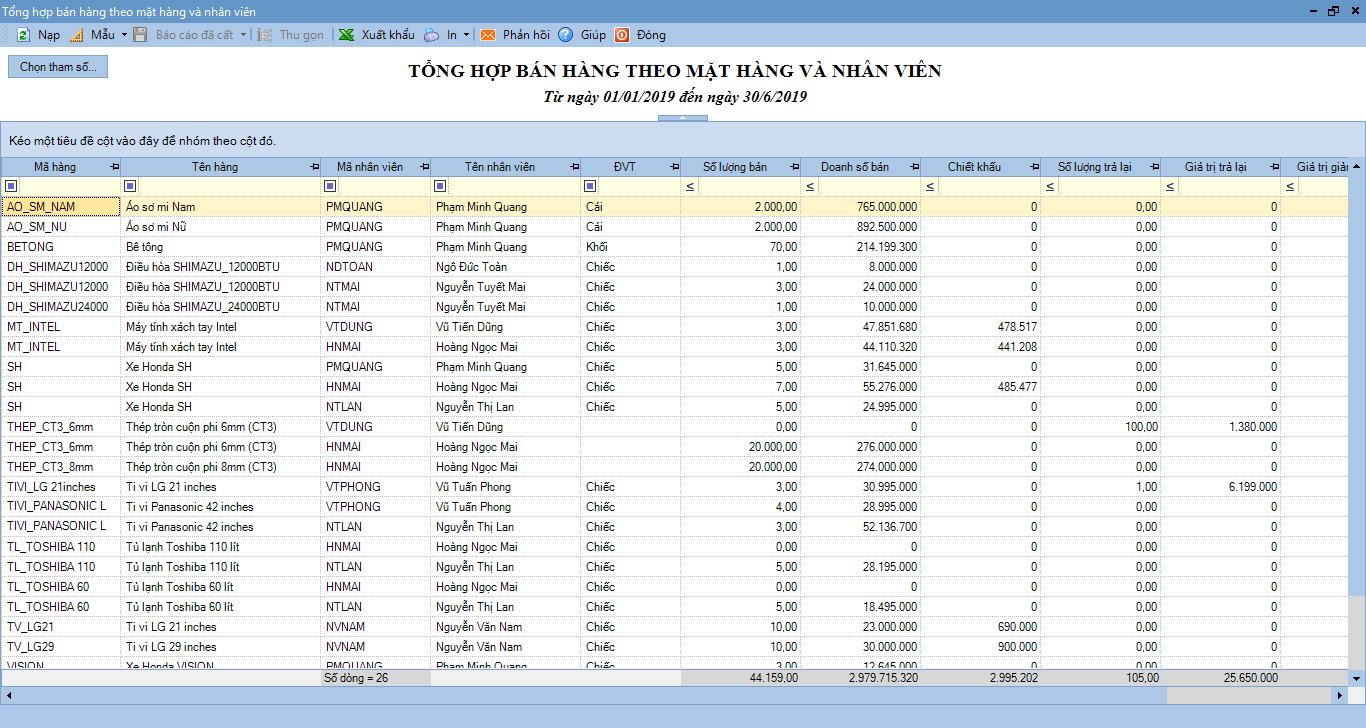Open the Báo cáo đã cất dropdown arrow
The width and height of the screenshot is (1366, 728).
(243, 35)
